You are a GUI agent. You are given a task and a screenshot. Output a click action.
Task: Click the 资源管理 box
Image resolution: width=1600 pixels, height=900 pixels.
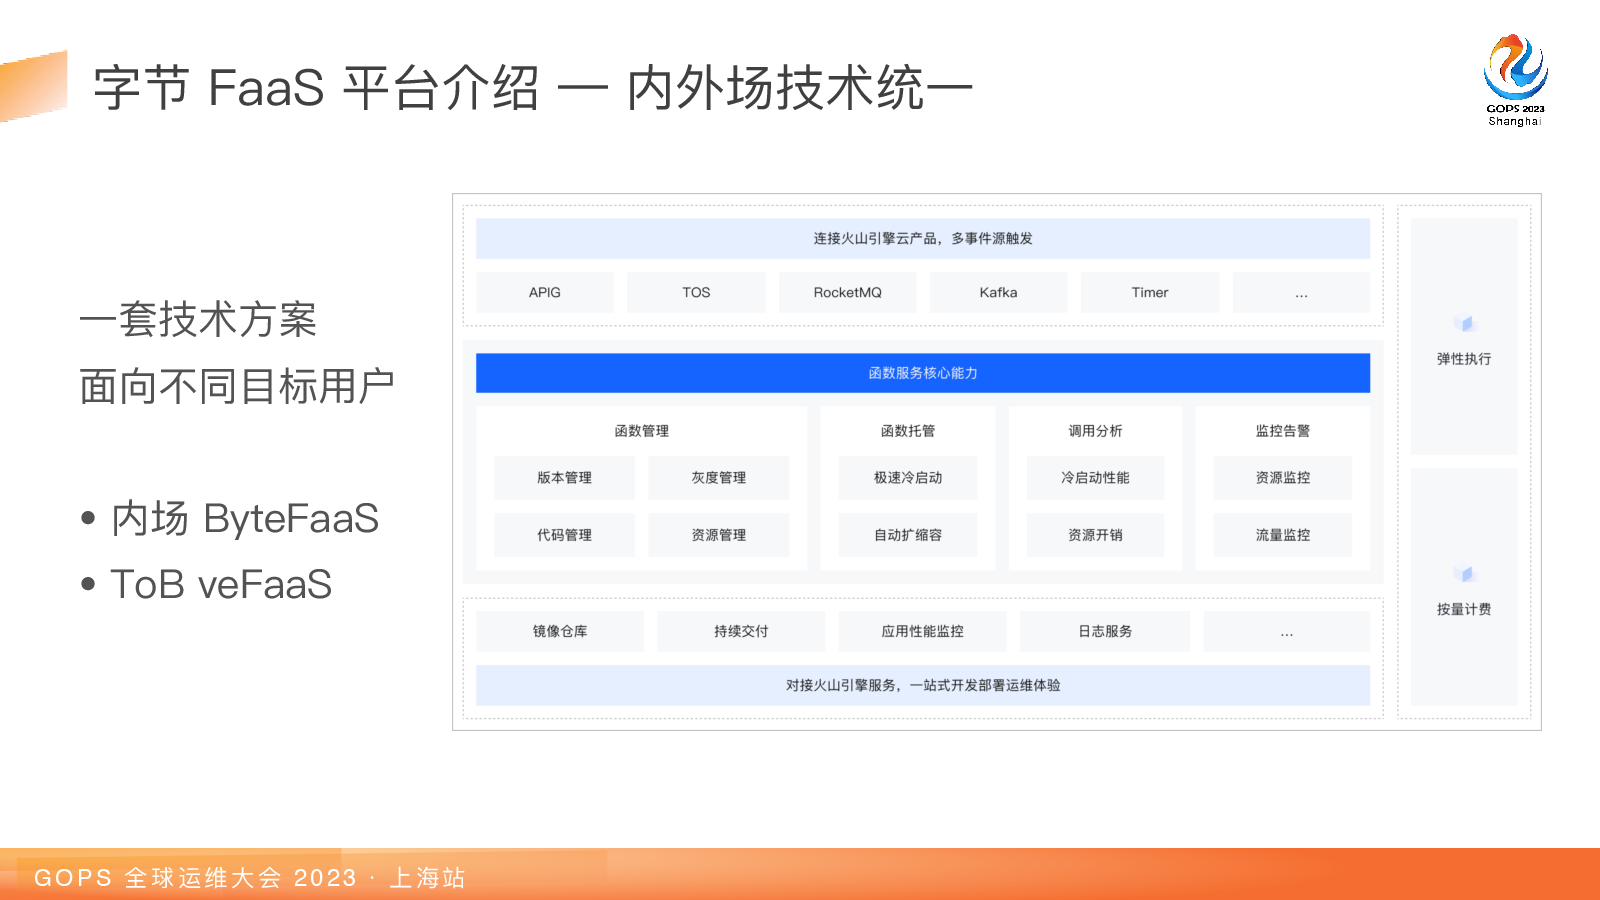[x=719, y=535]
